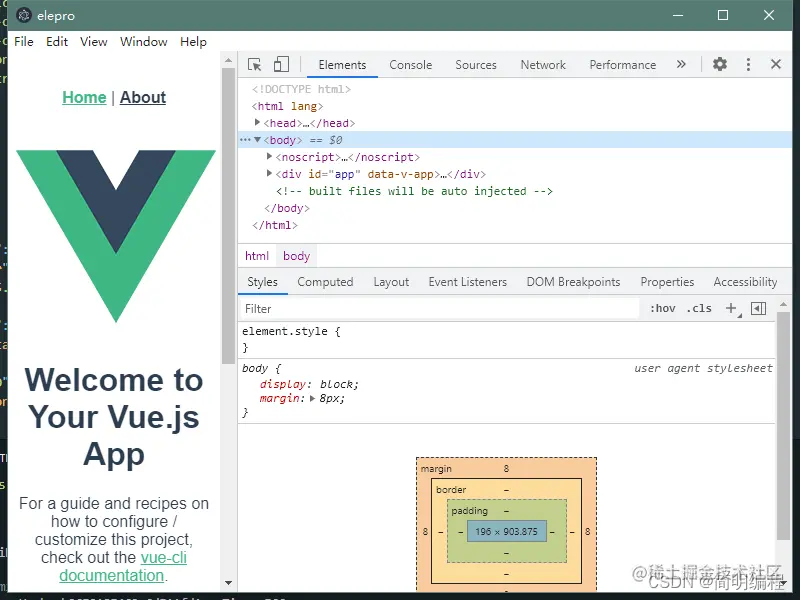Open the vue-cli documentation link
This screenshot has height=600, width=800.
tap(122, 566)
